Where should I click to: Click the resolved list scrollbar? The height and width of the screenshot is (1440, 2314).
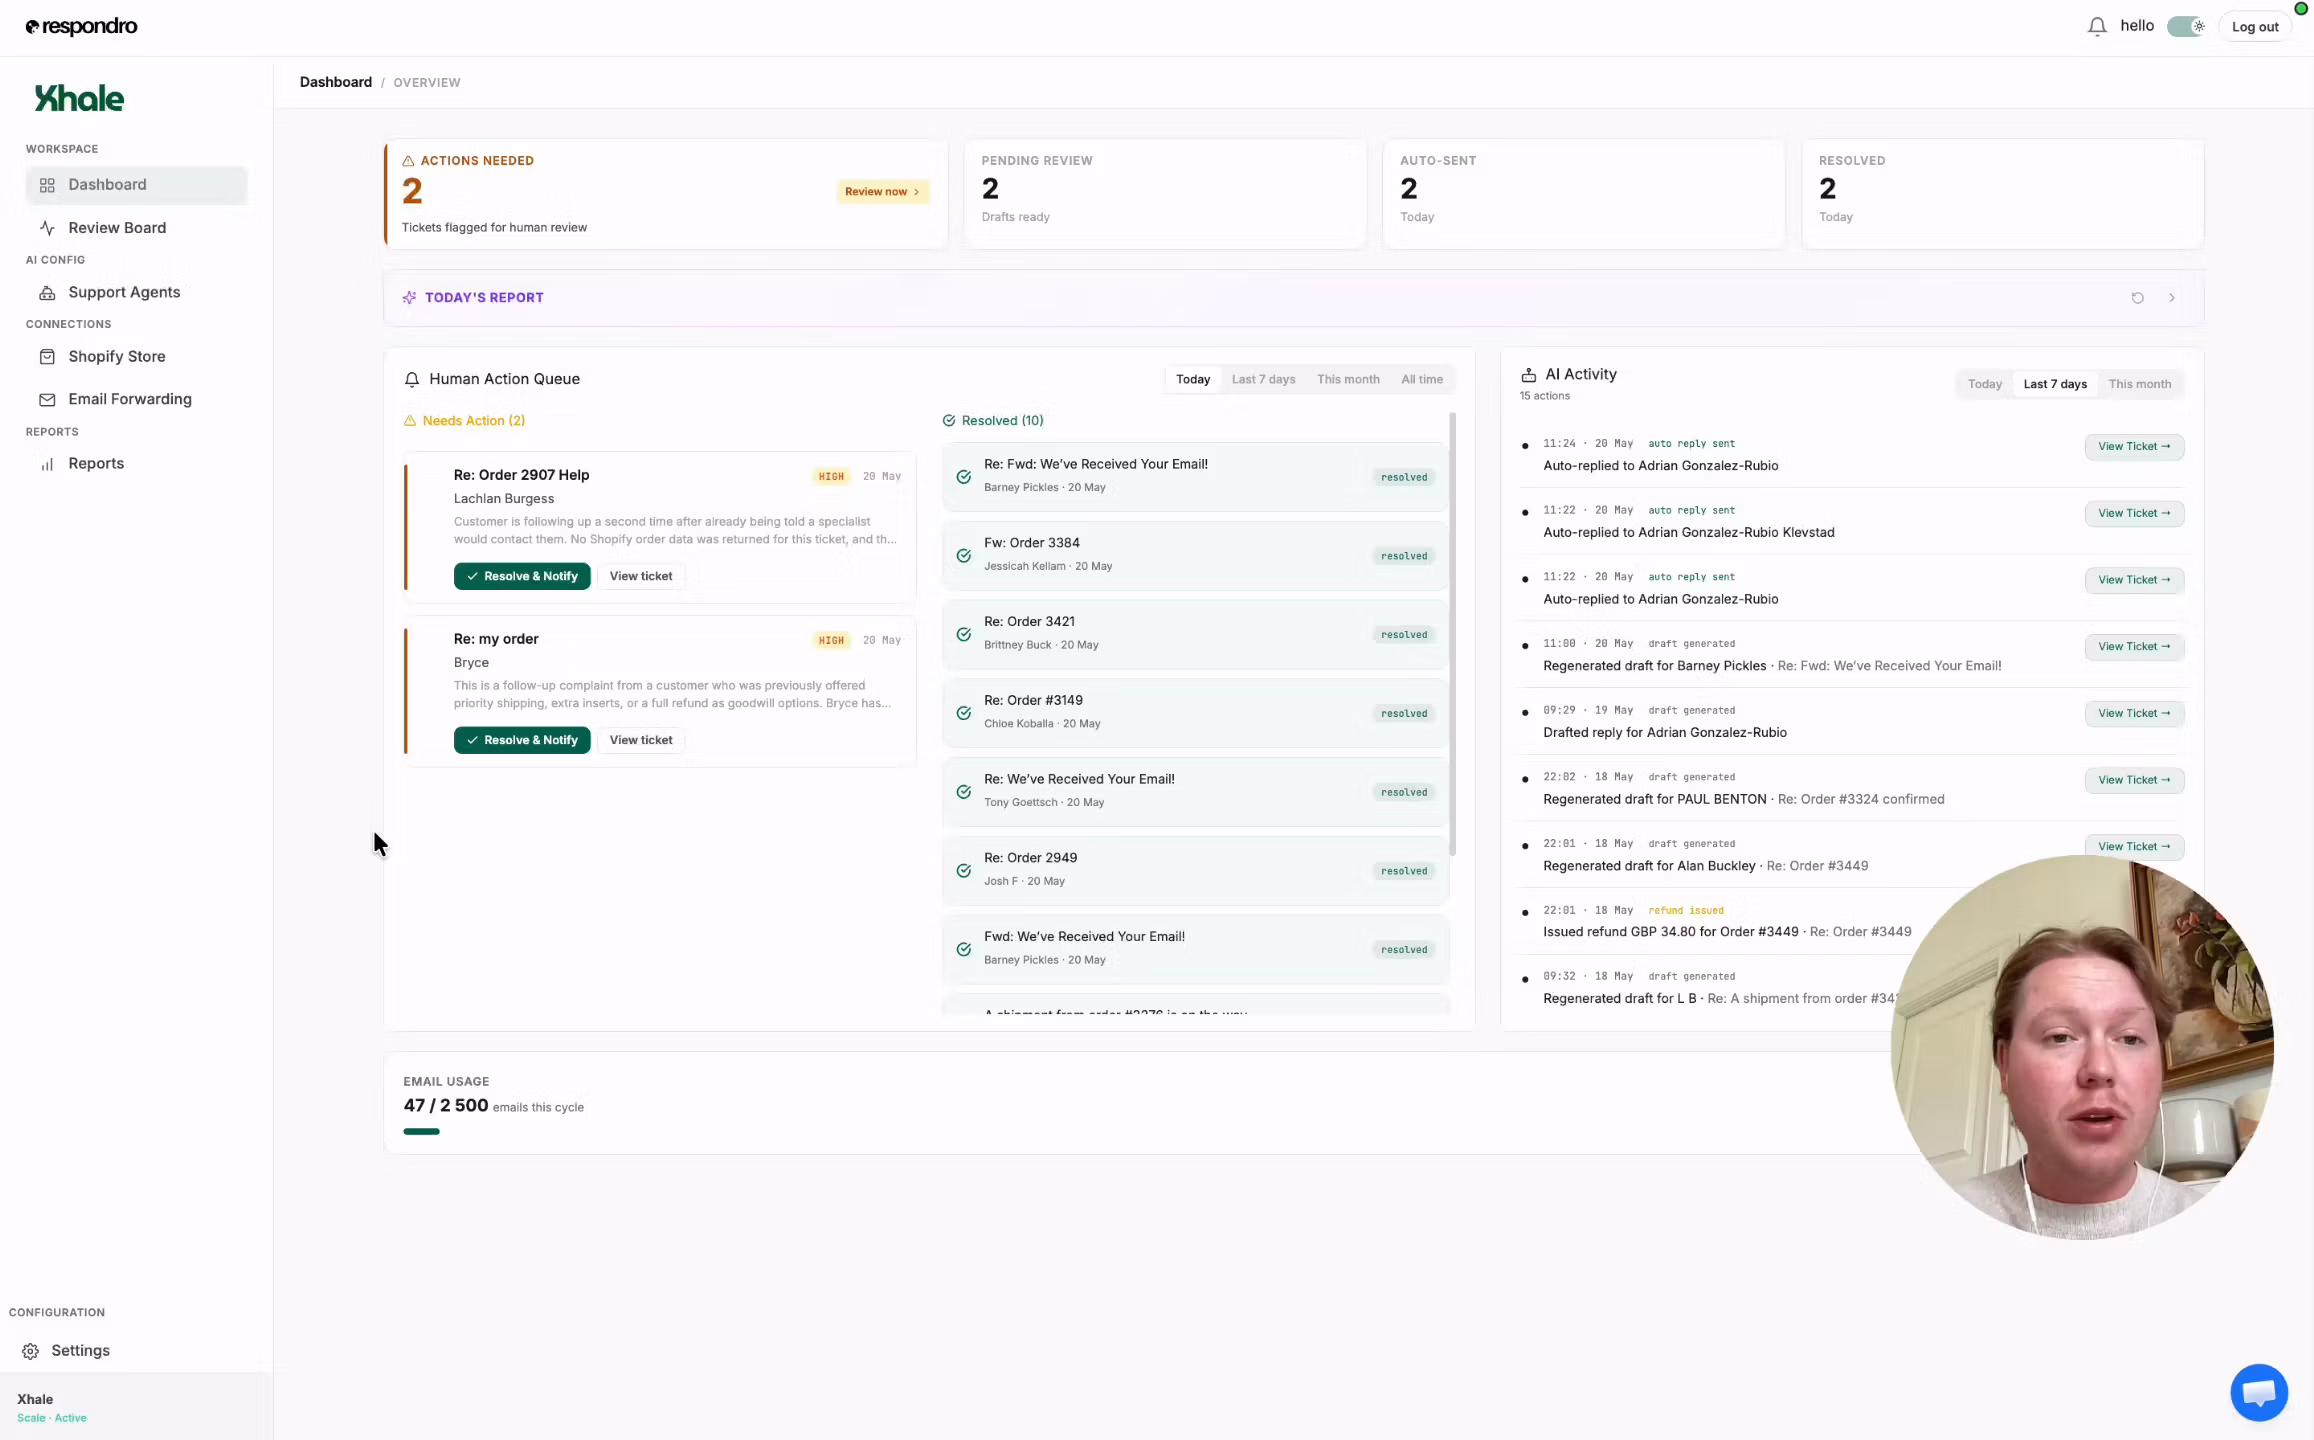[1452, 634]
